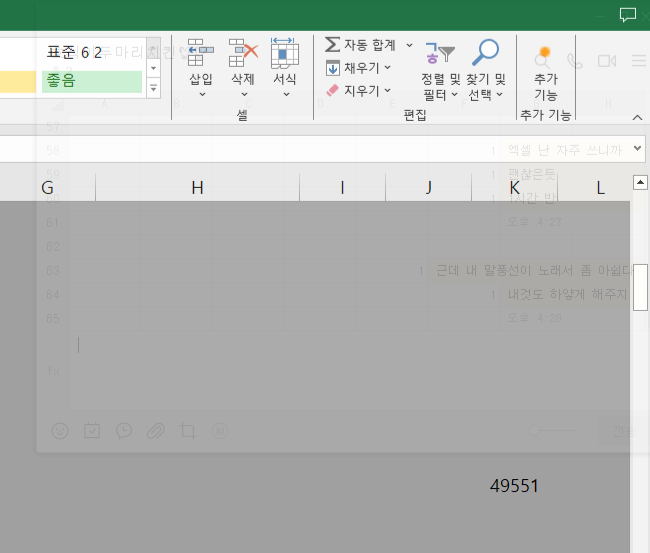Click the vertical scrollbar up arrow
Screen dimensions: 650x553
pos(640,182)
